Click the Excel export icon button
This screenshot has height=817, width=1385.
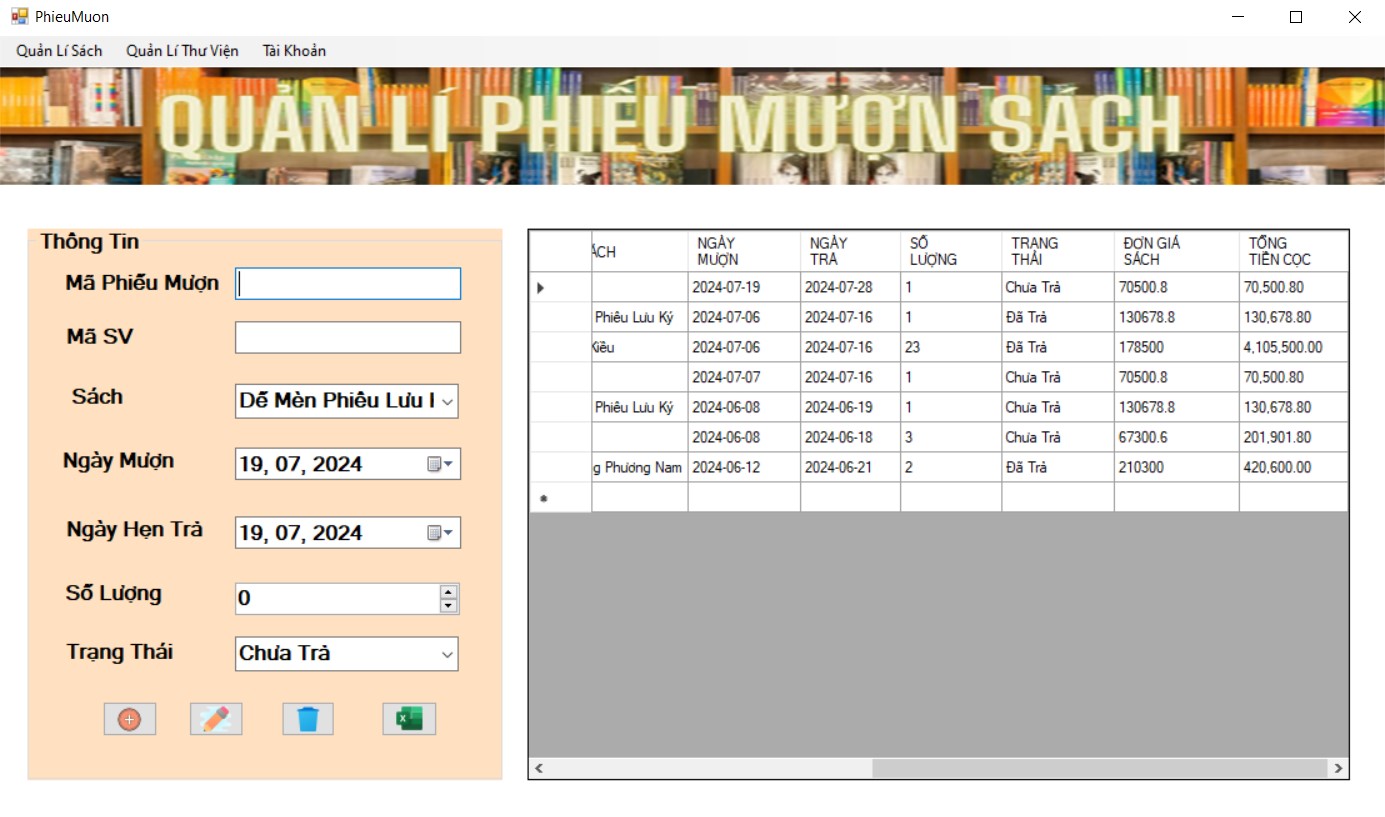pyautogui.click(x=409, y=719)
